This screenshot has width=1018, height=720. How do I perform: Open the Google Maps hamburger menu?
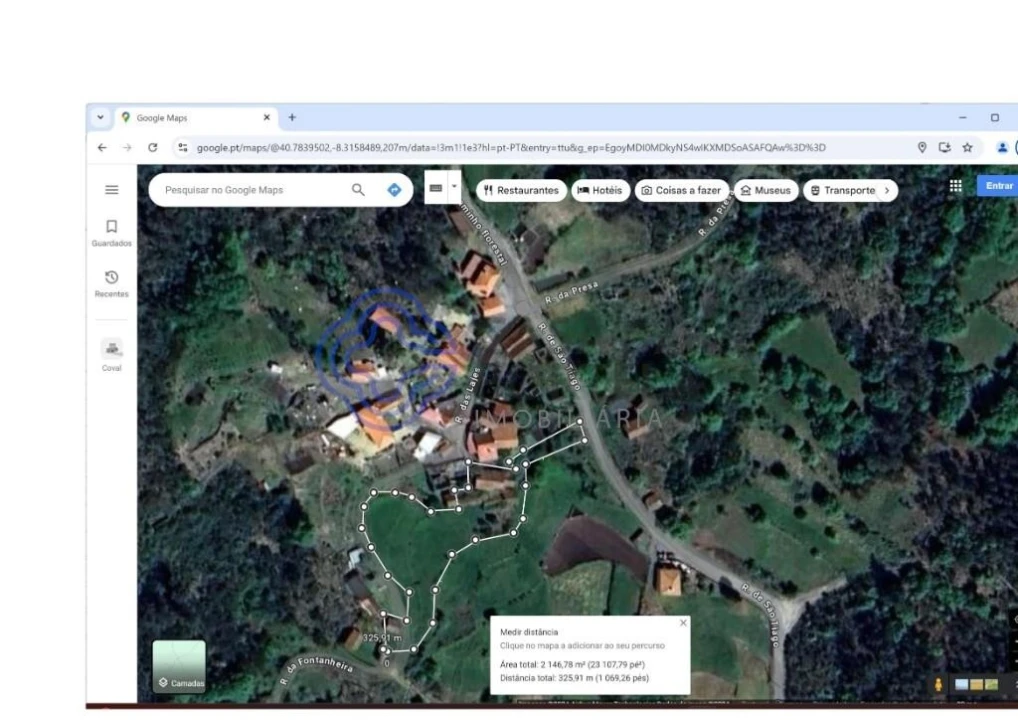coord(112,190)
